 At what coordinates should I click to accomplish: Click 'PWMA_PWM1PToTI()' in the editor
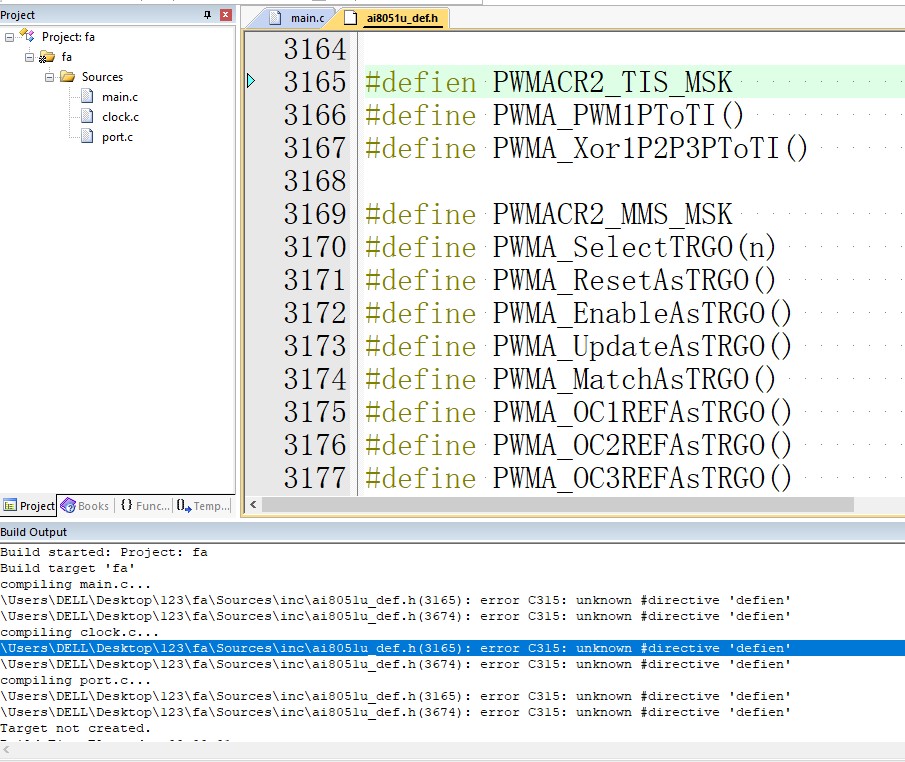618,115
